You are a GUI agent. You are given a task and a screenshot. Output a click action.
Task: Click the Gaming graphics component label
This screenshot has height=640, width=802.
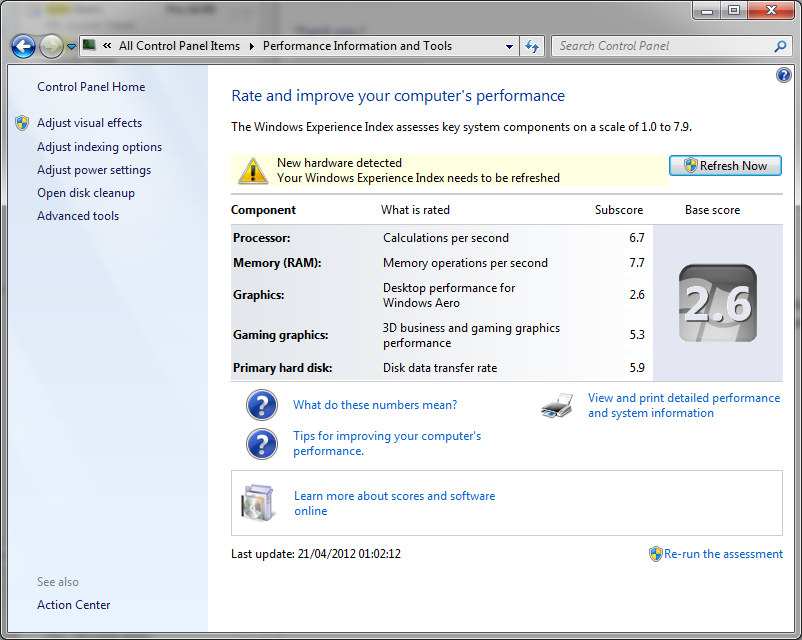281,335
